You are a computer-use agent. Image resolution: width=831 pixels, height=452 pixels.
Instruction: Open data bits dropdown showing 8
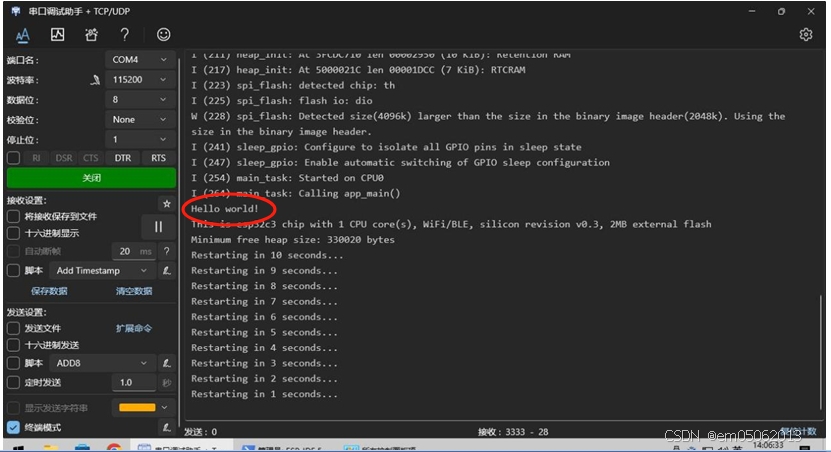(x=140, y=100)
